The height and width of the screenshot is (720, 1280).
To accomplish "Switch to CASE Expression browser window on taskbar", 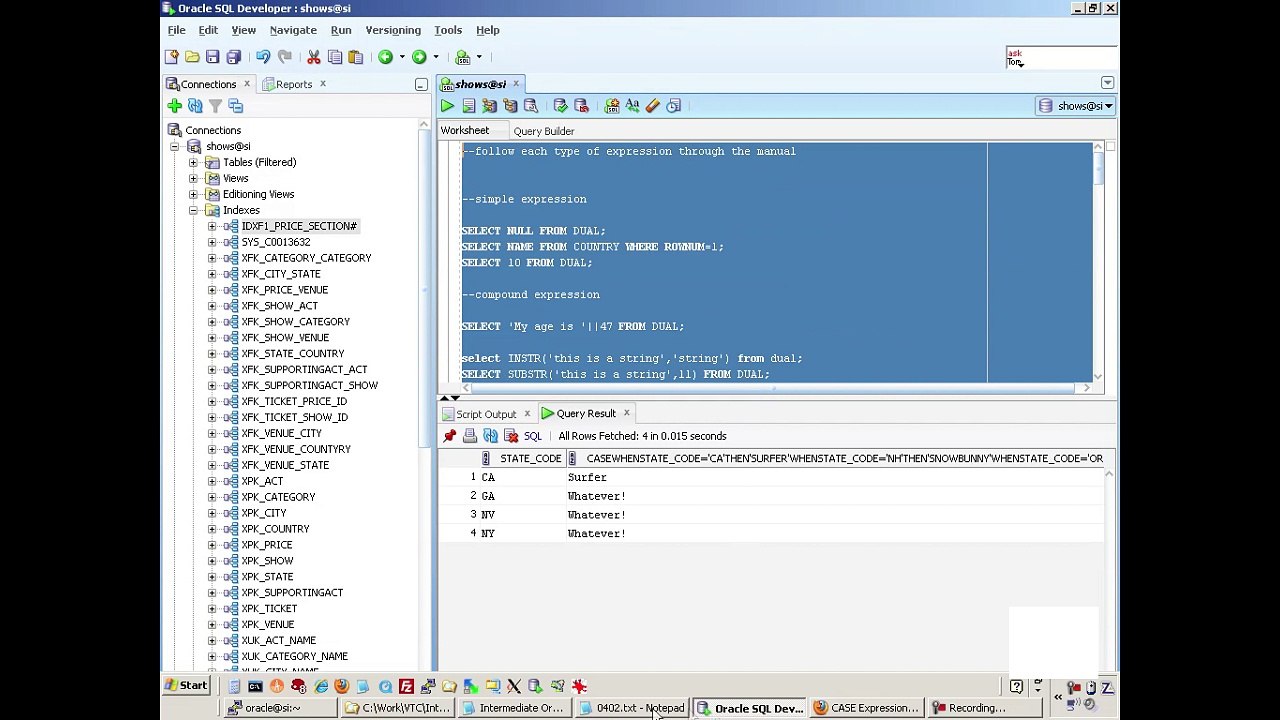I will pos(866,708).
